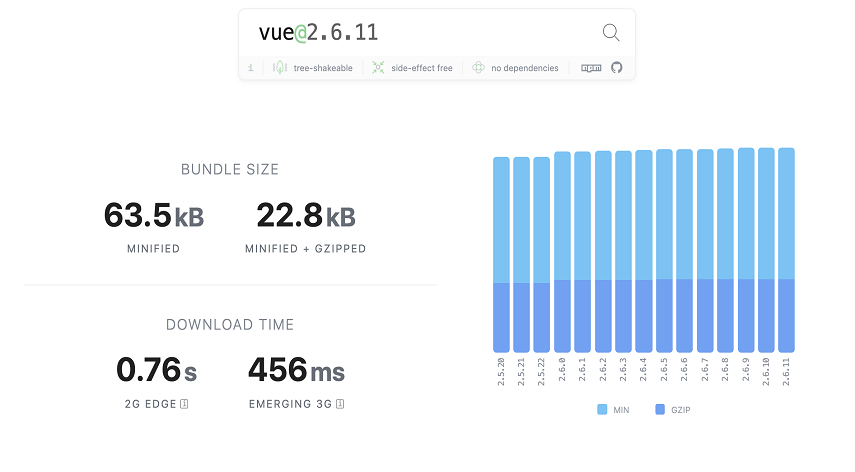Click the 2.6.11 version axis label
This screenshot has width=855, height=472.
coord(786,372)
